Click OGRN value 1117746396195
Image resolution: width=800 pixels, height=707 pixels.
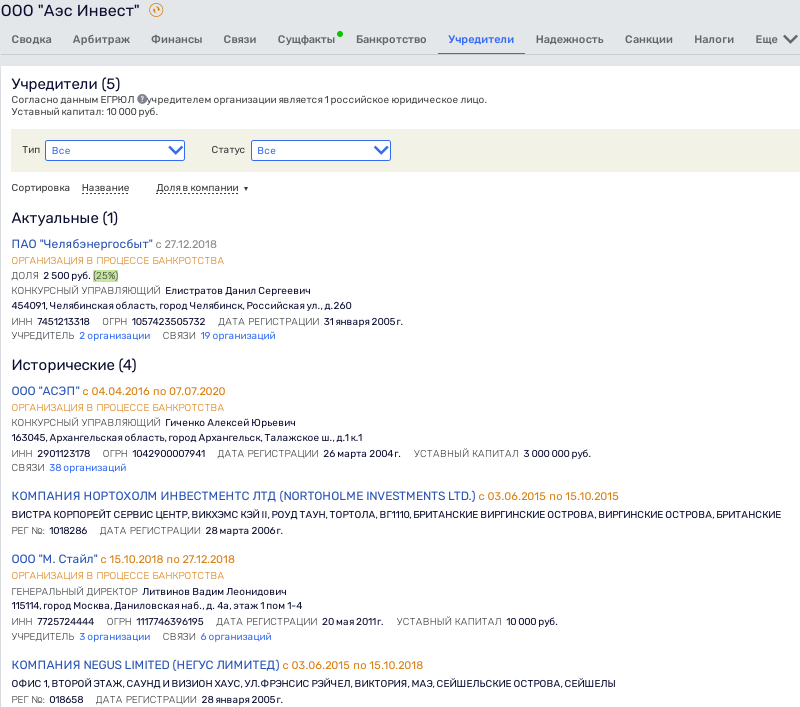coord(170,621)
